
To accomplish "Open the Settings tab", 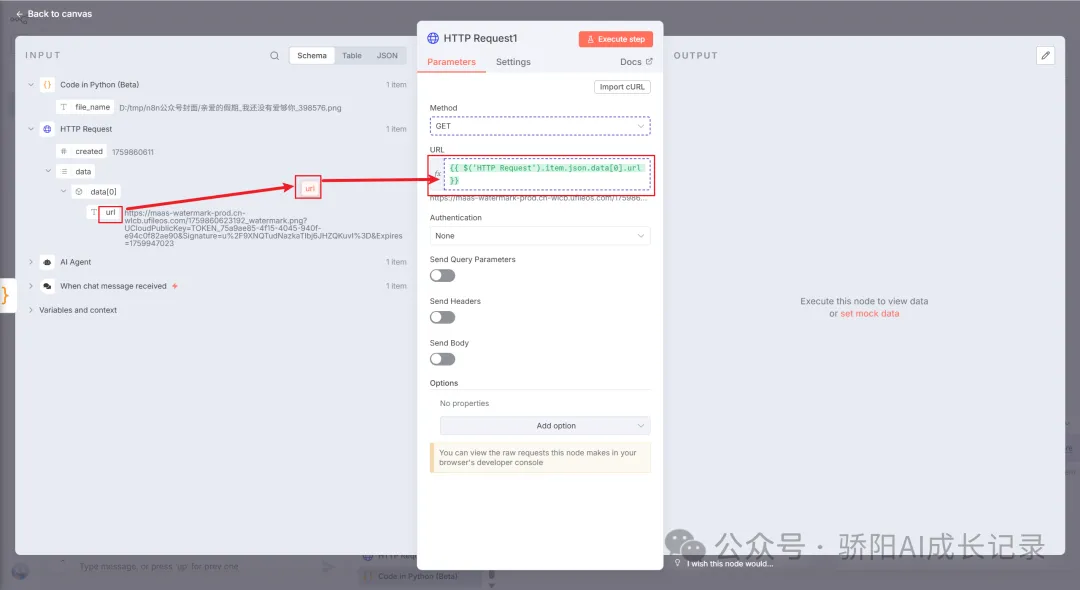I will [x=513, y=62].
